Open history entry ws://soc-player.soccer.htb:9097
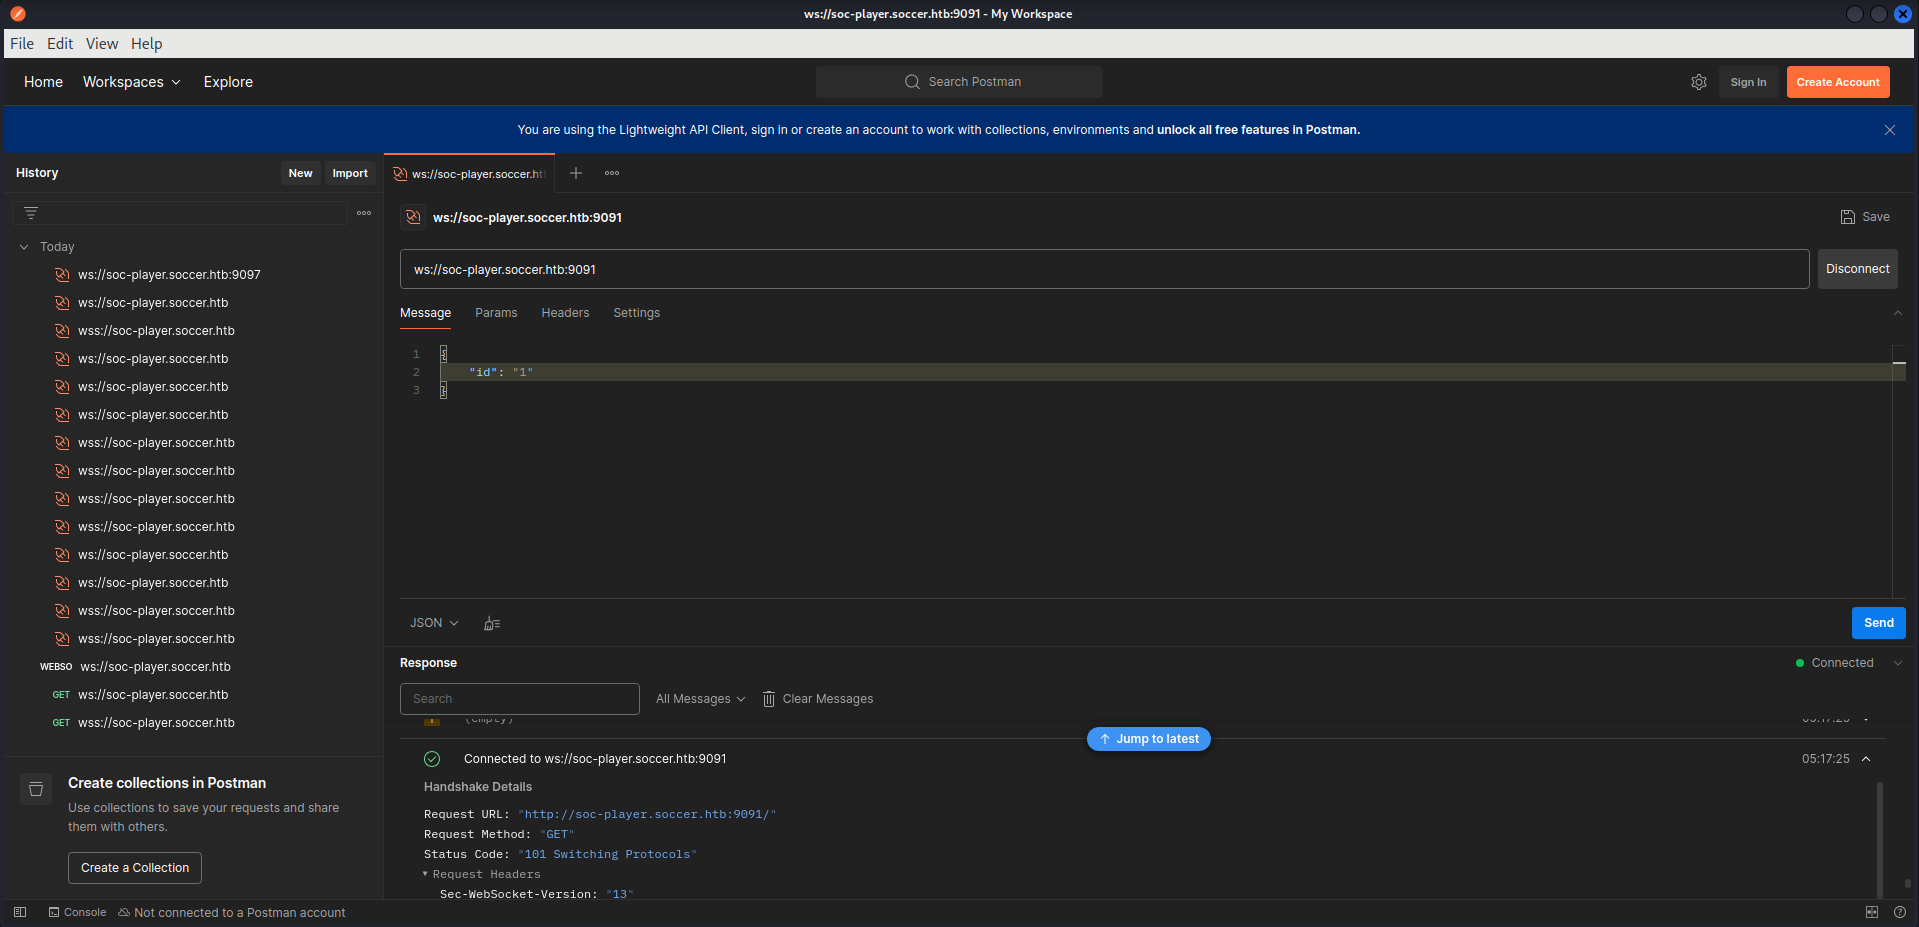 tap(169, 275)
